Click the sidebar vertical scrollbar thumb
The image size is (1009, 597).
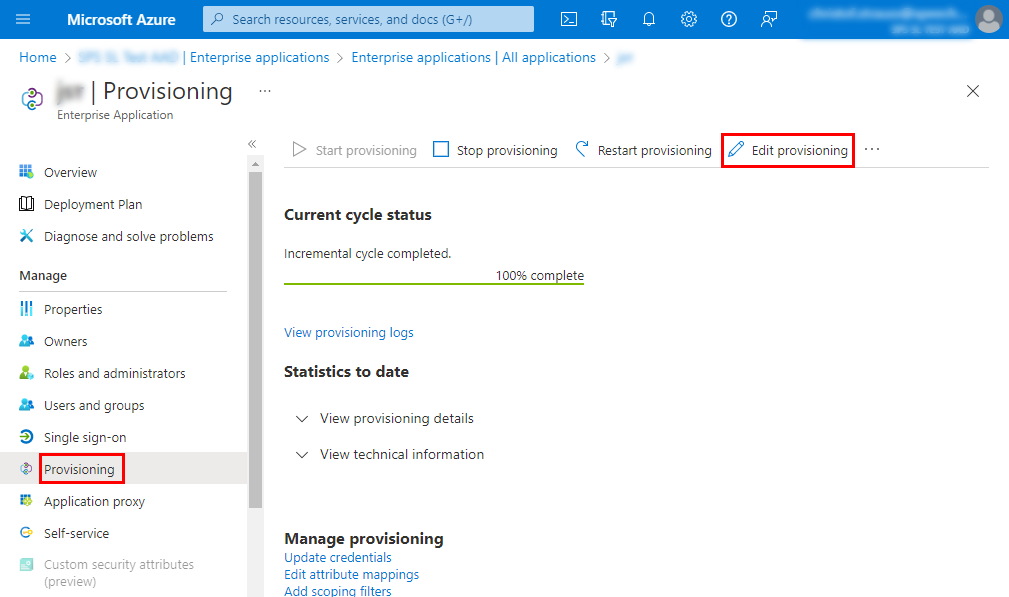coord(255,340)
